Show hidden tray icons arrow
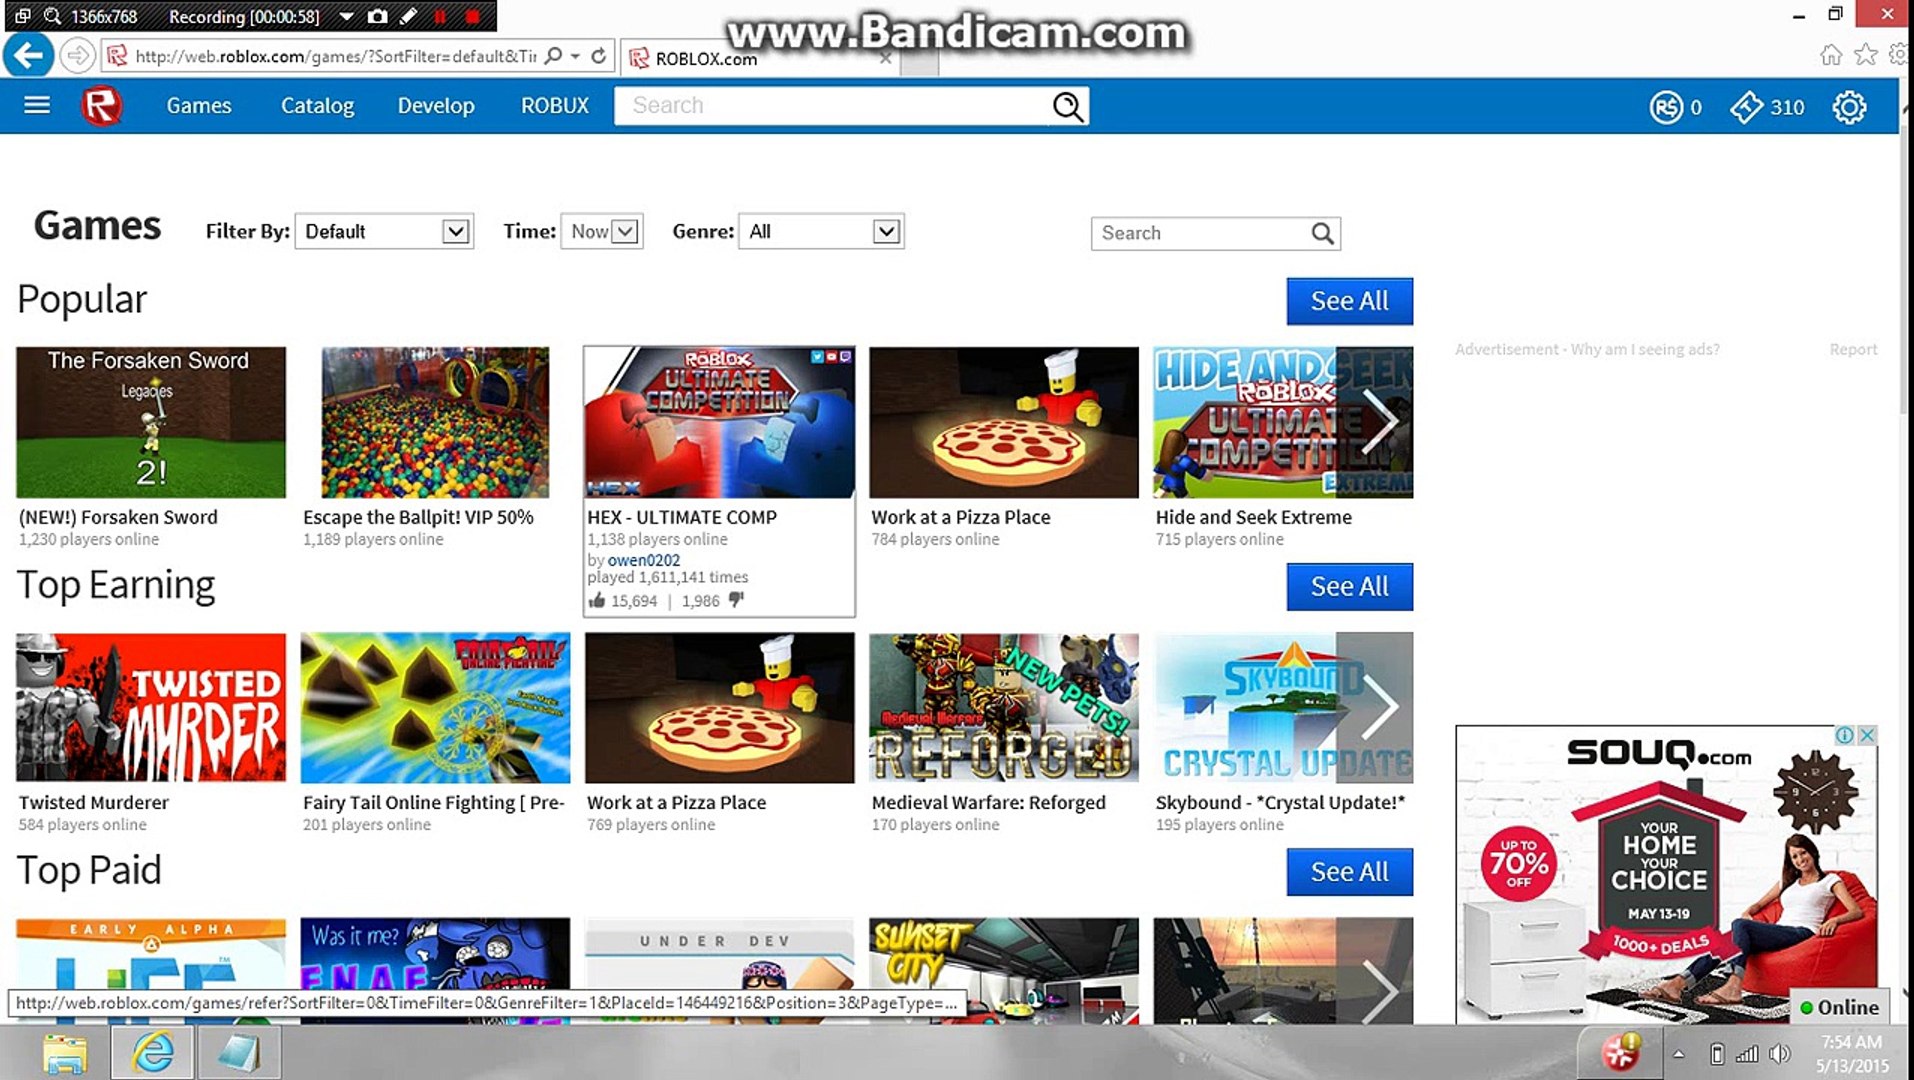The height and width of the screenshot is (1080, 1914). click(x=1679, y=1054)
